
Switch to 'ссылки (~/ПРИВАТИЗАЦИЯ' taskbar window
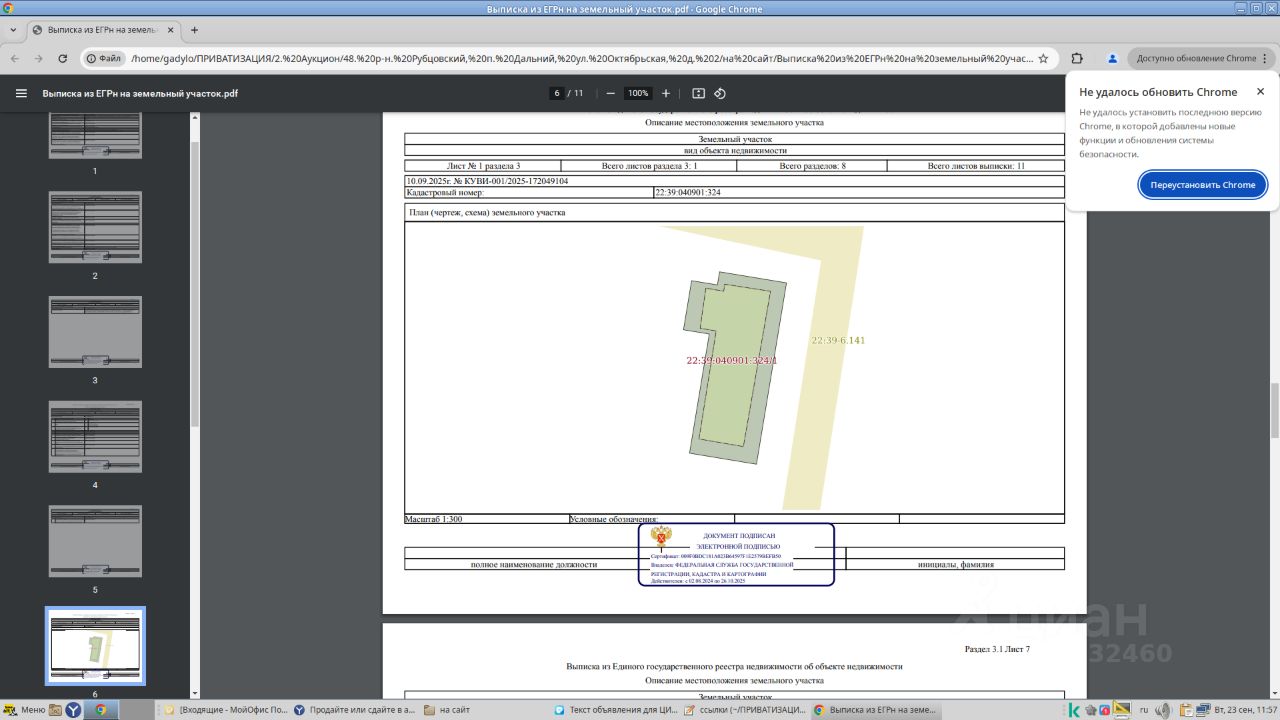745,710
